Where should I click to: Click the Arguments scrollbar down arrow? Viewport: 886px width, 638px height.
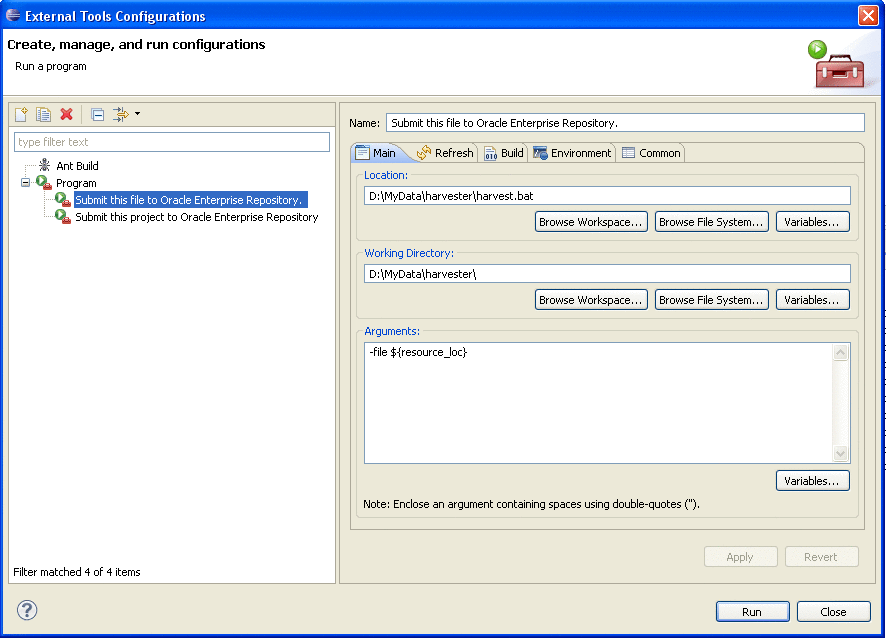pos(840,453)
